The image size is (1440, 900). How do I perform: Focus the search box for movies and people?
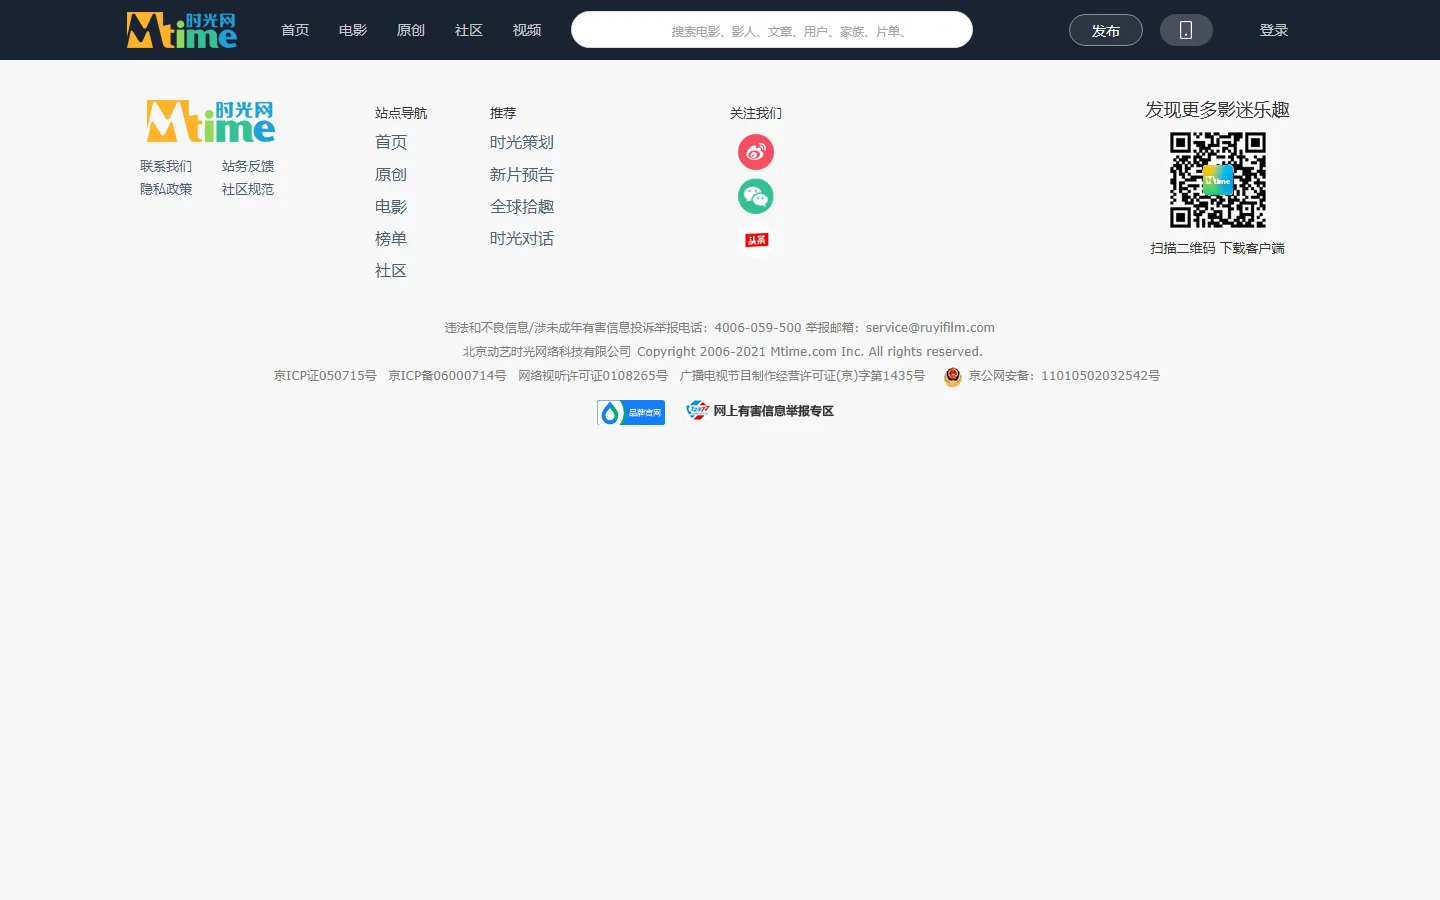pos(772,30)
